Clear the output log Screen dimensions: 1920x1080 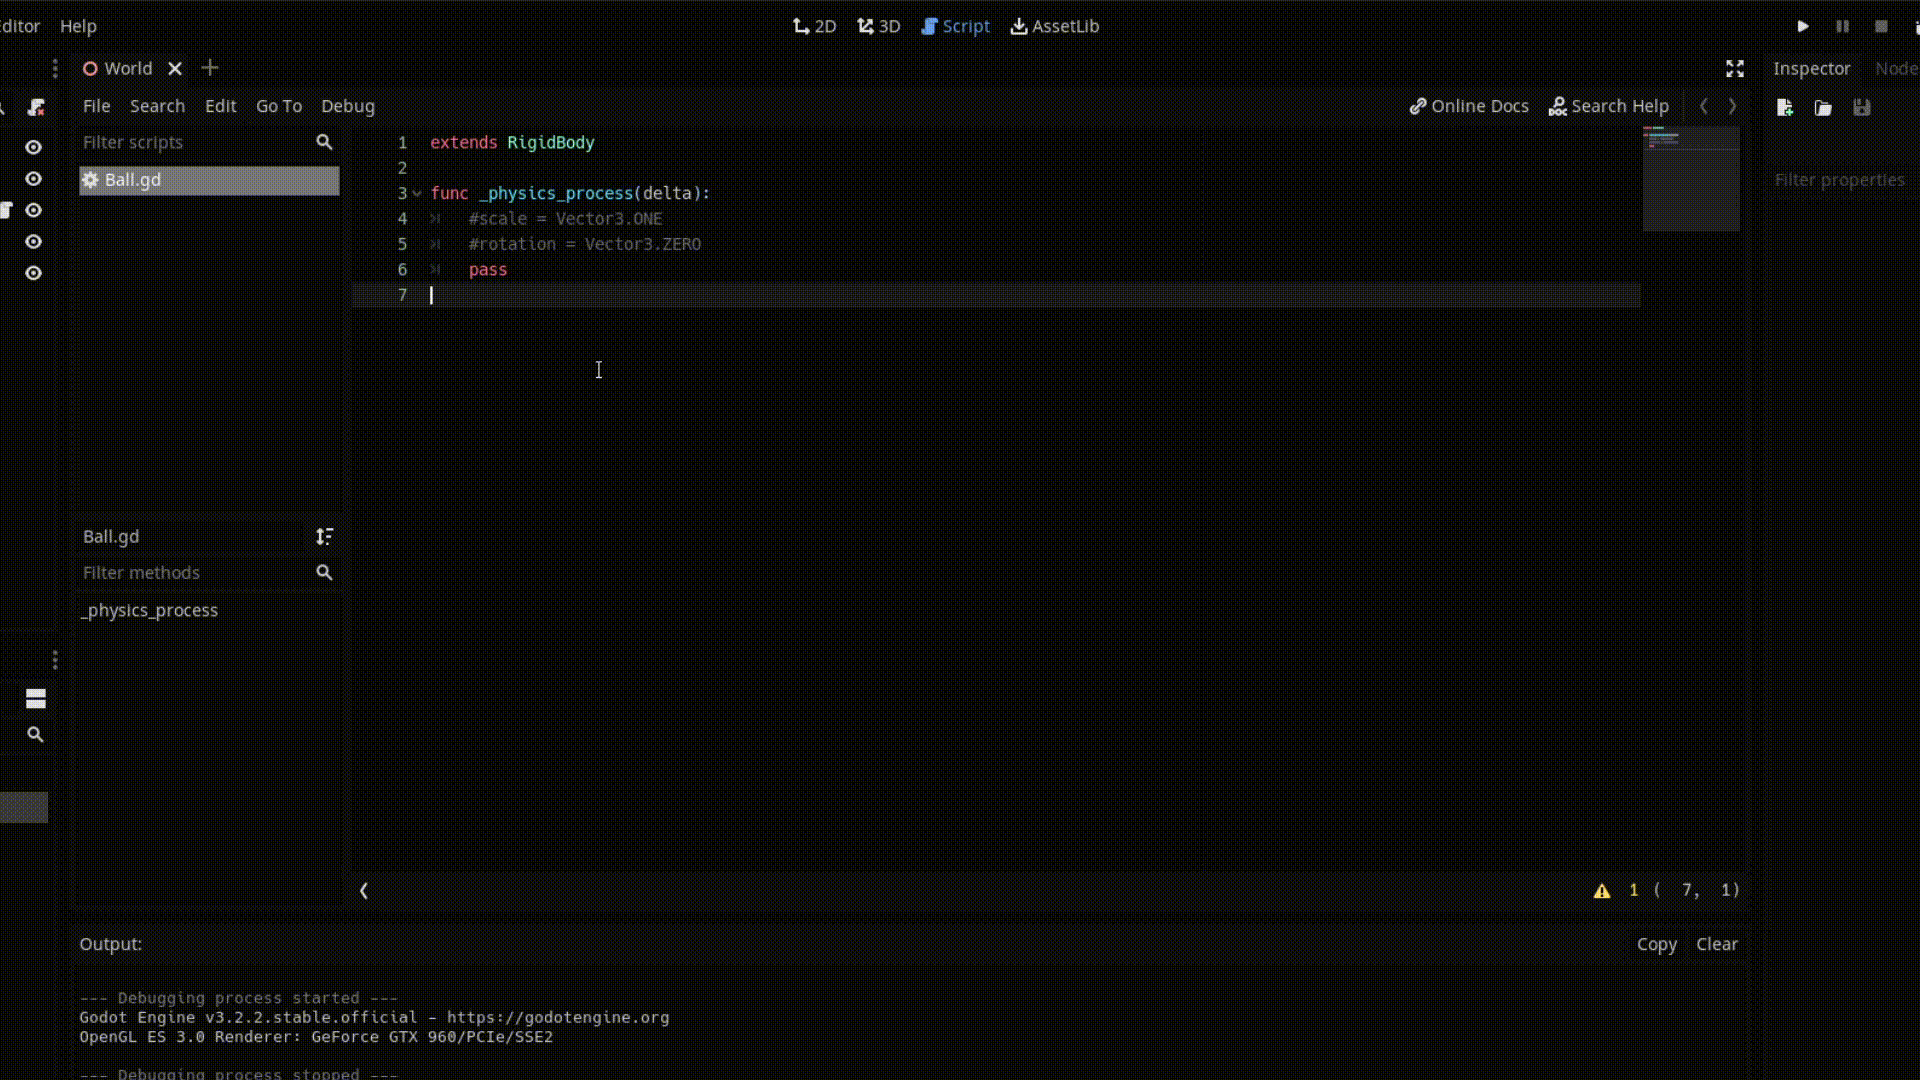1717,944
